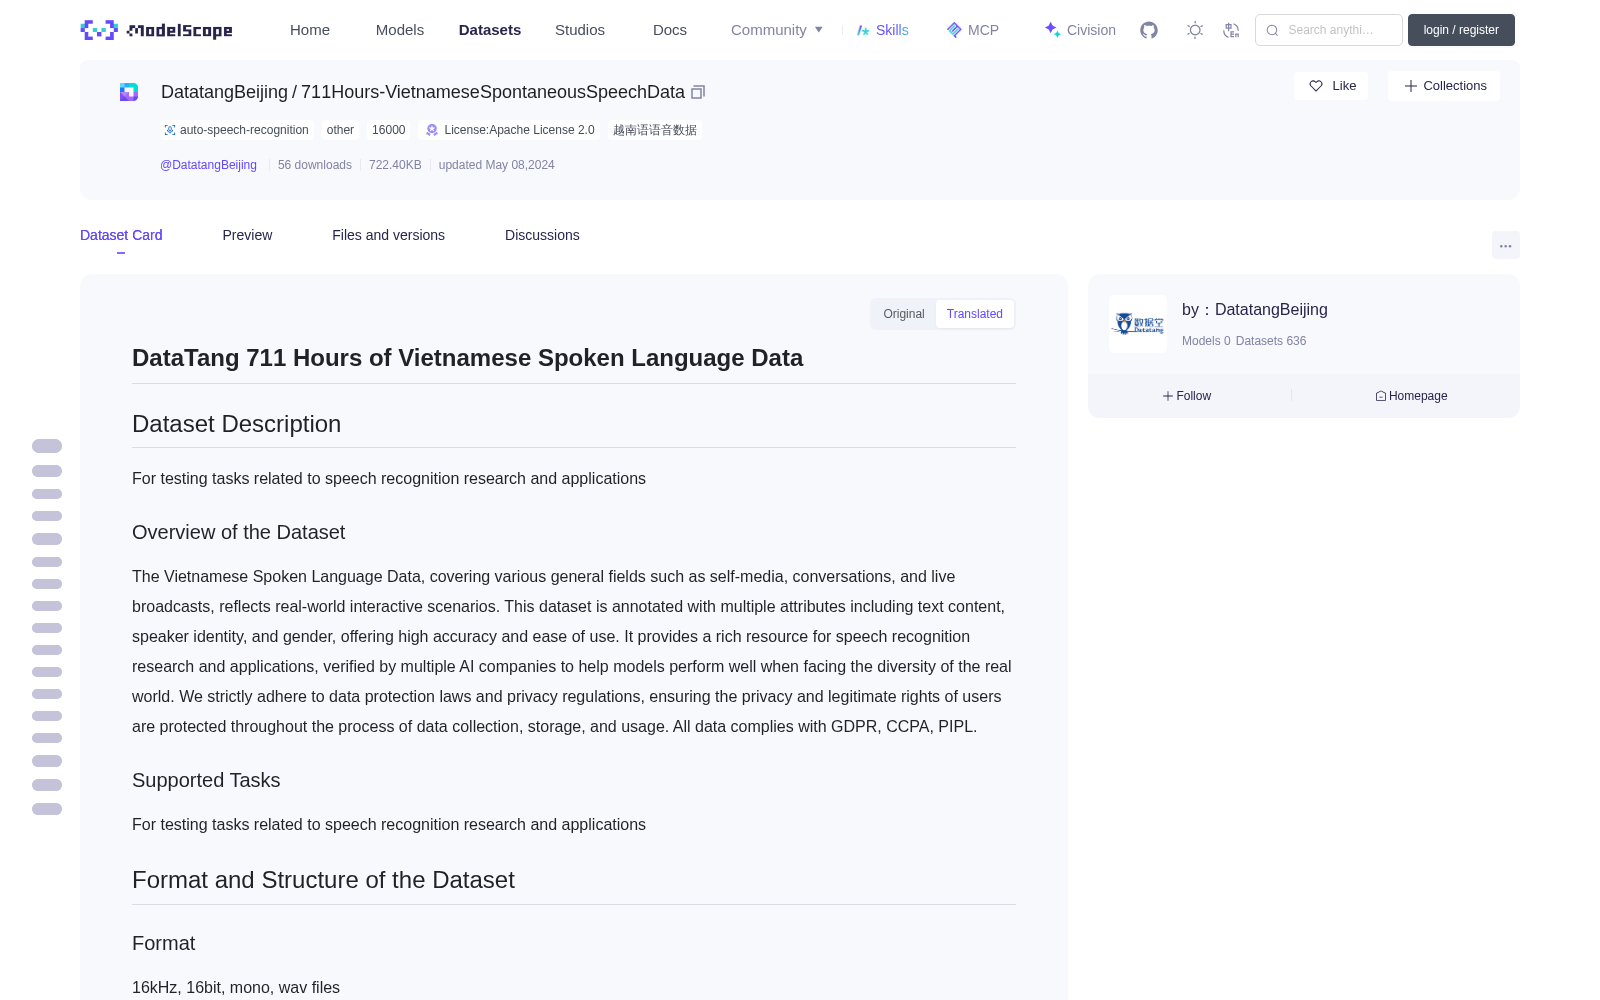Click the License:Apache License 2.0 tag
1600x1000 pixels.
(510, 130)
